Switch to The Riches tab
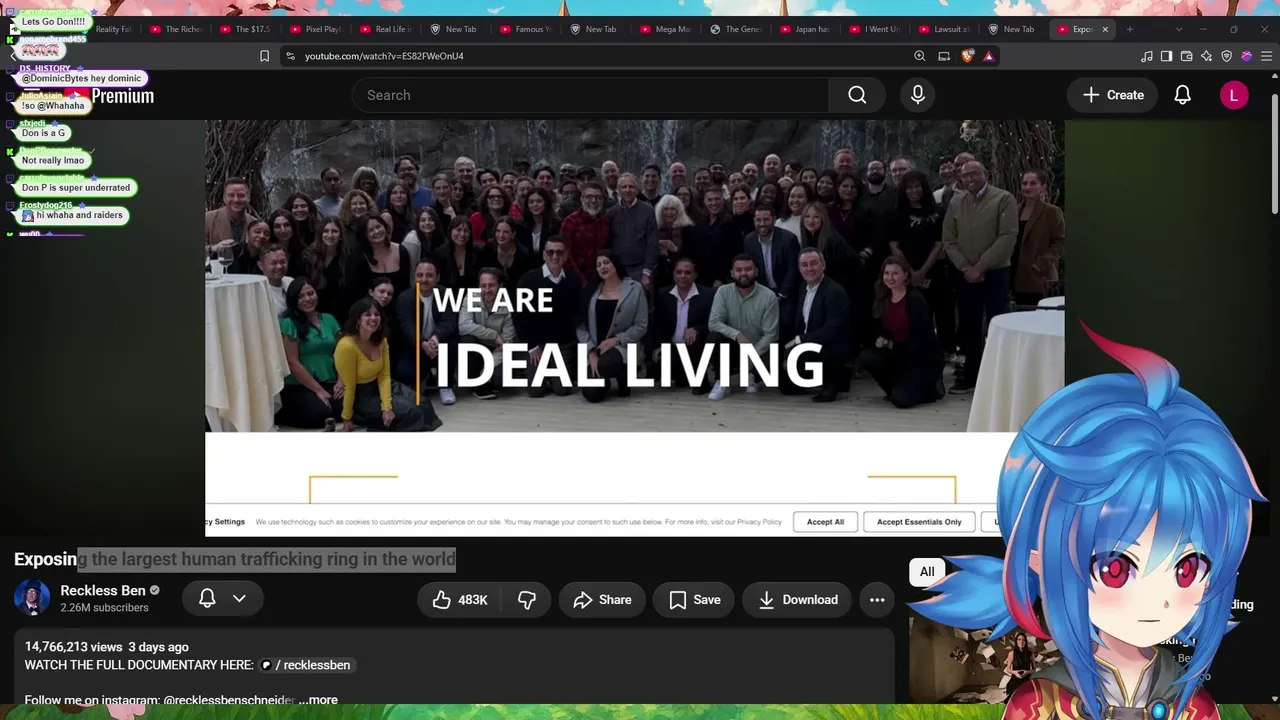Viewport: 1280px width, 720px height. [177, 29]
